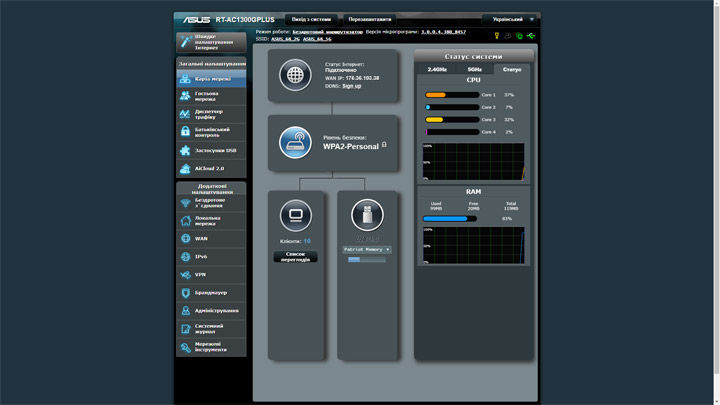
Task: Click the USB storage usage bar
Action: [367, 259]
